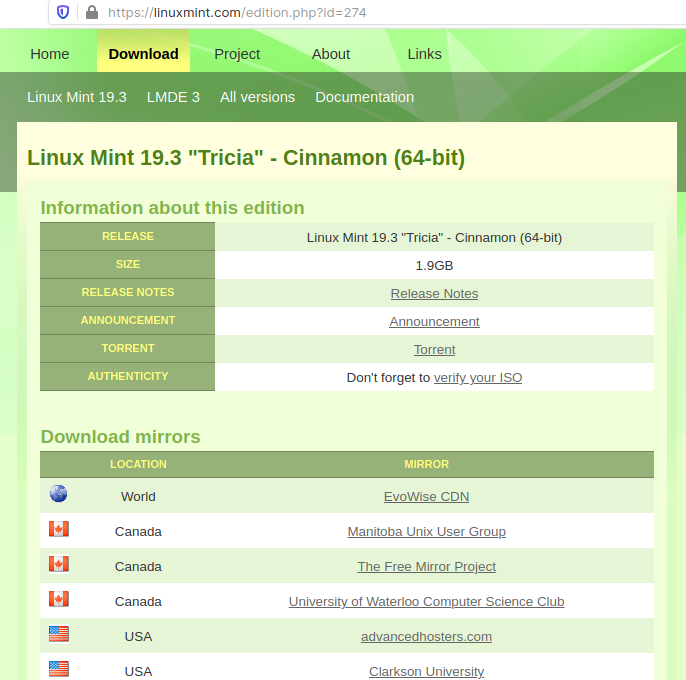
Task: Follow the verify your ISO link
Action: (478, 377)
